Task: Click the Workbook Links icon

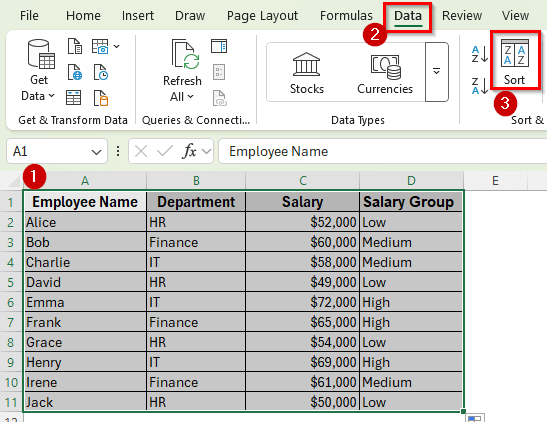Action: click(x=220, y=98)
